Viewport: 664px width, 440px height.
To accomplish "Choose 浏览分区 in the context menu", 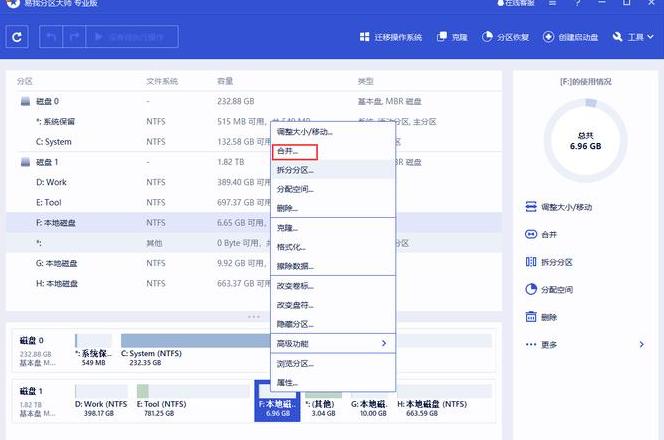I will [333, 364].
